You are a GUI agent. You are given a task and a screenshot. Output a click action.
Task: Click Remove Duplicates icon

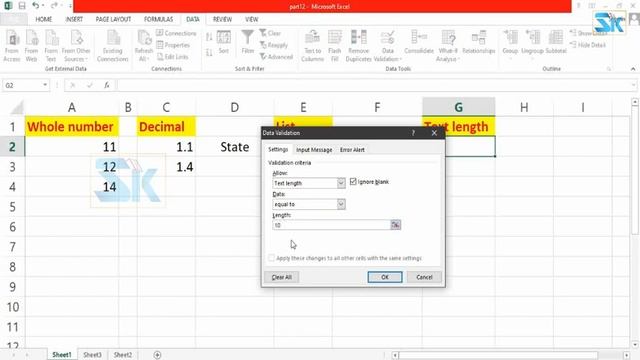click(359, 46)
